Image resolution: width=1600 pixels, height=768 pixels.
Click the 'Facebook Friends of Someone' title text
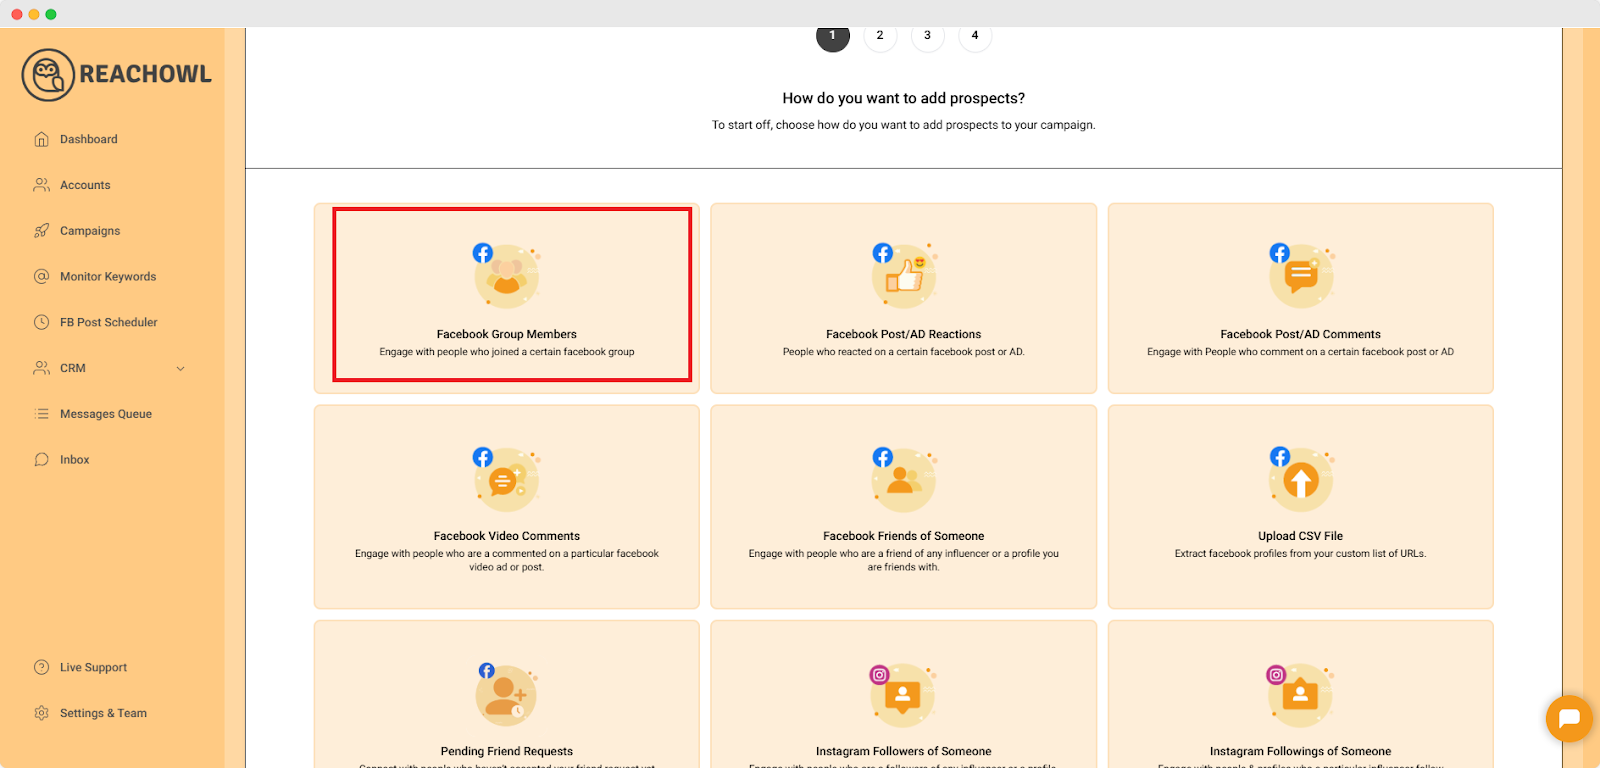904,536
